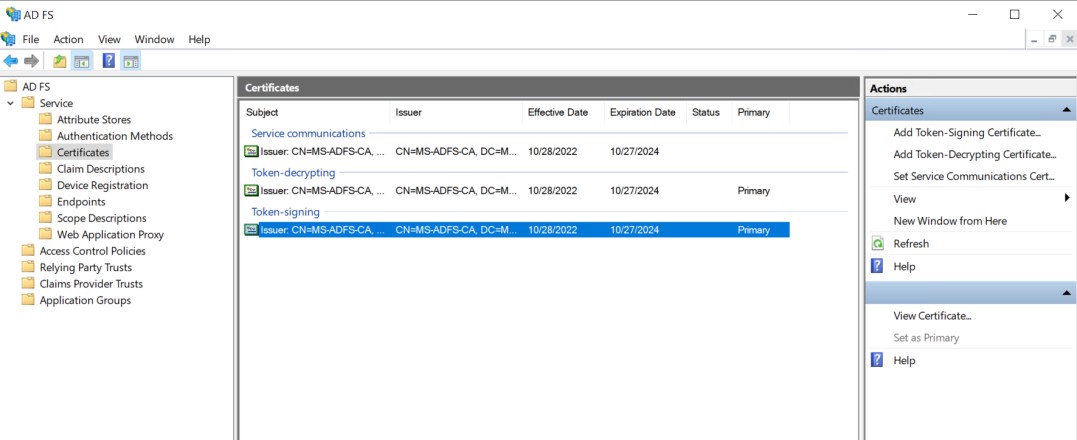Select Access Control Policies in tree

[x=93, y=251]
